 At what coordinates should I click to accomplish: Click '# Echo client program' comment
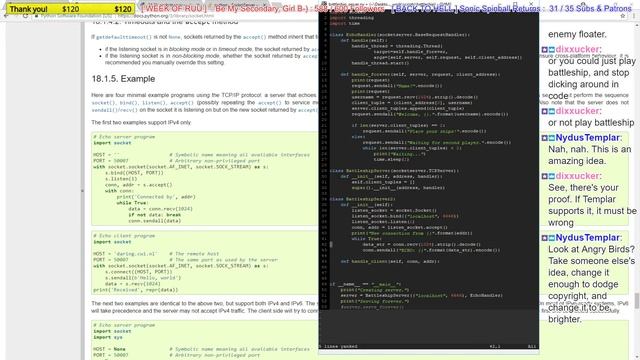[124, 236]
